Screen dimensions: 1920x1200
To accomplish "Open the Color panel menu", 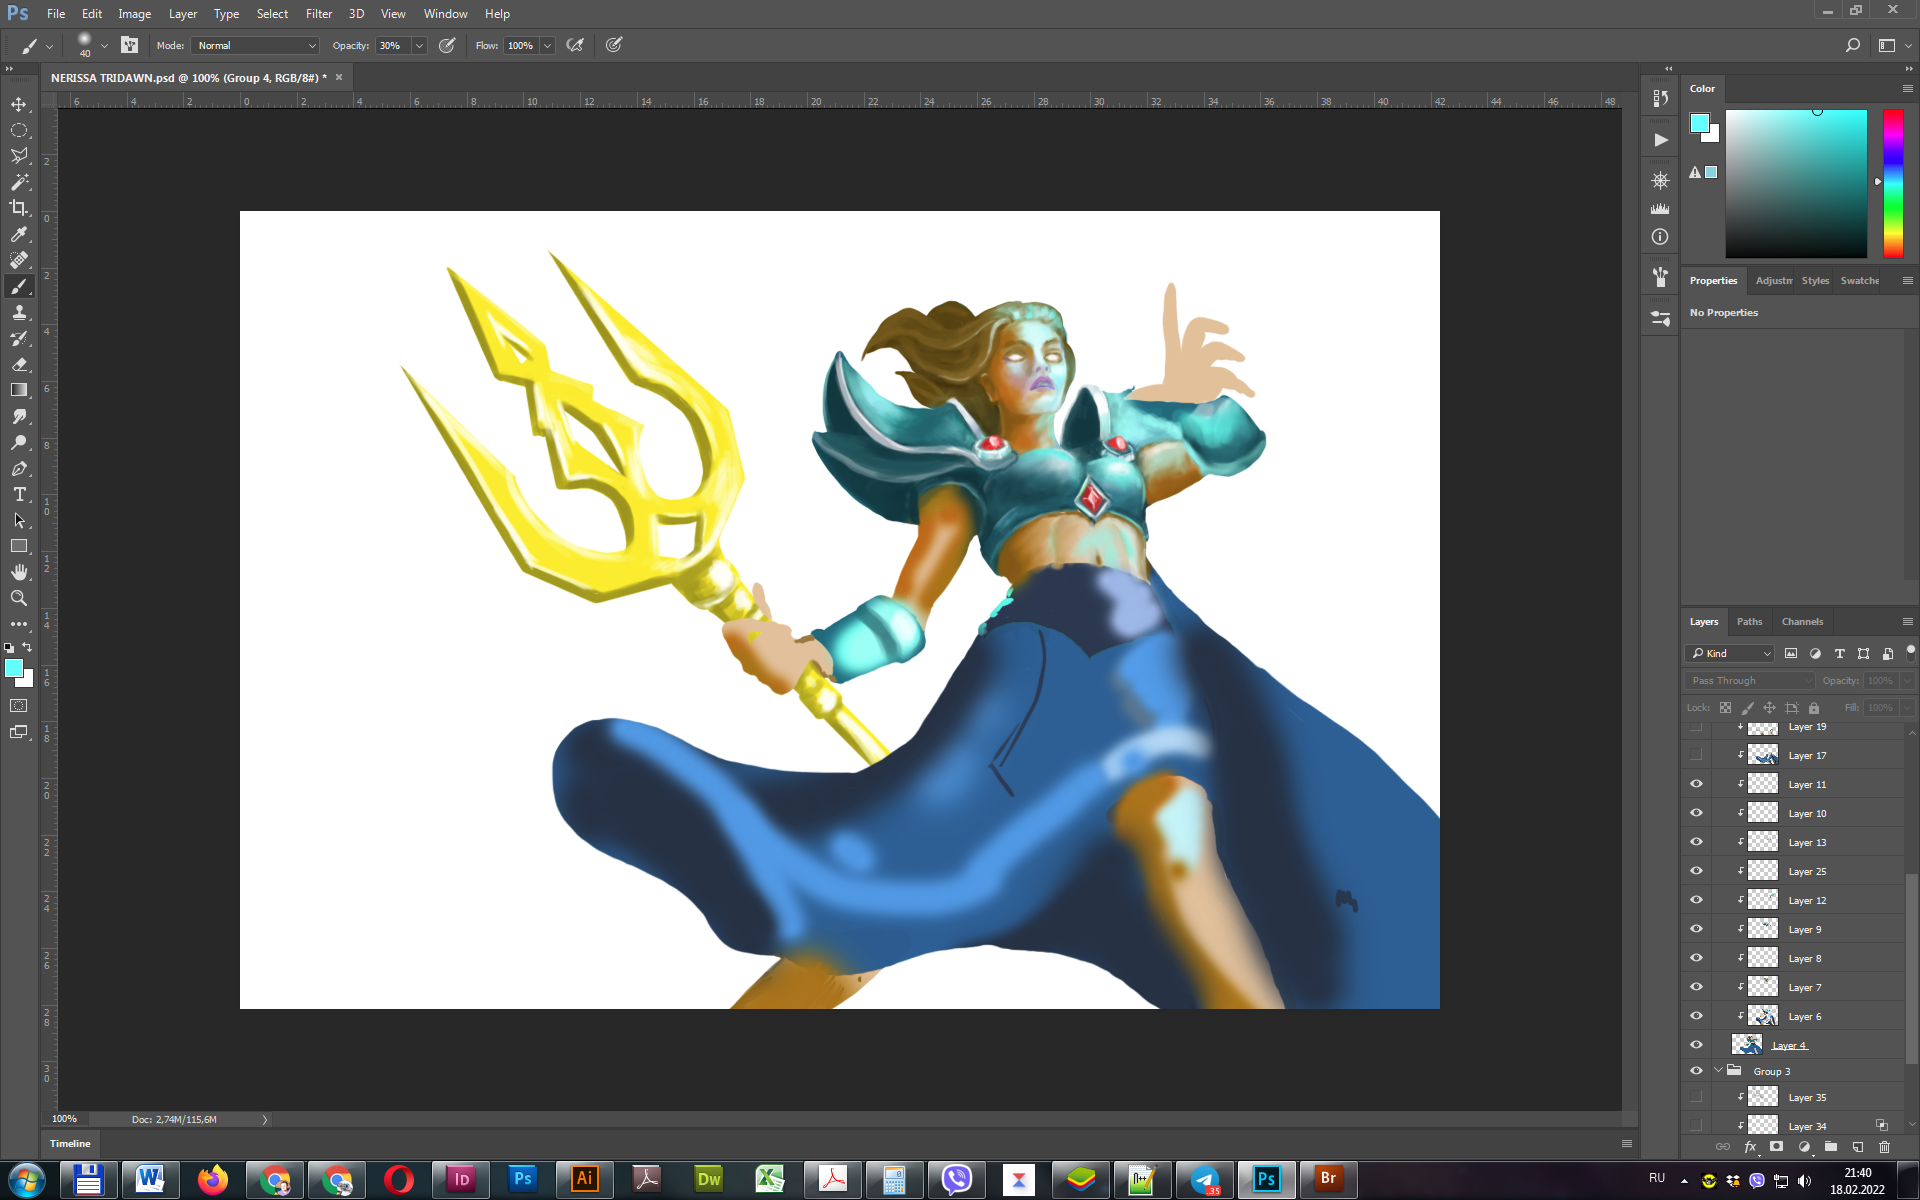I will tap(1907, 89).
